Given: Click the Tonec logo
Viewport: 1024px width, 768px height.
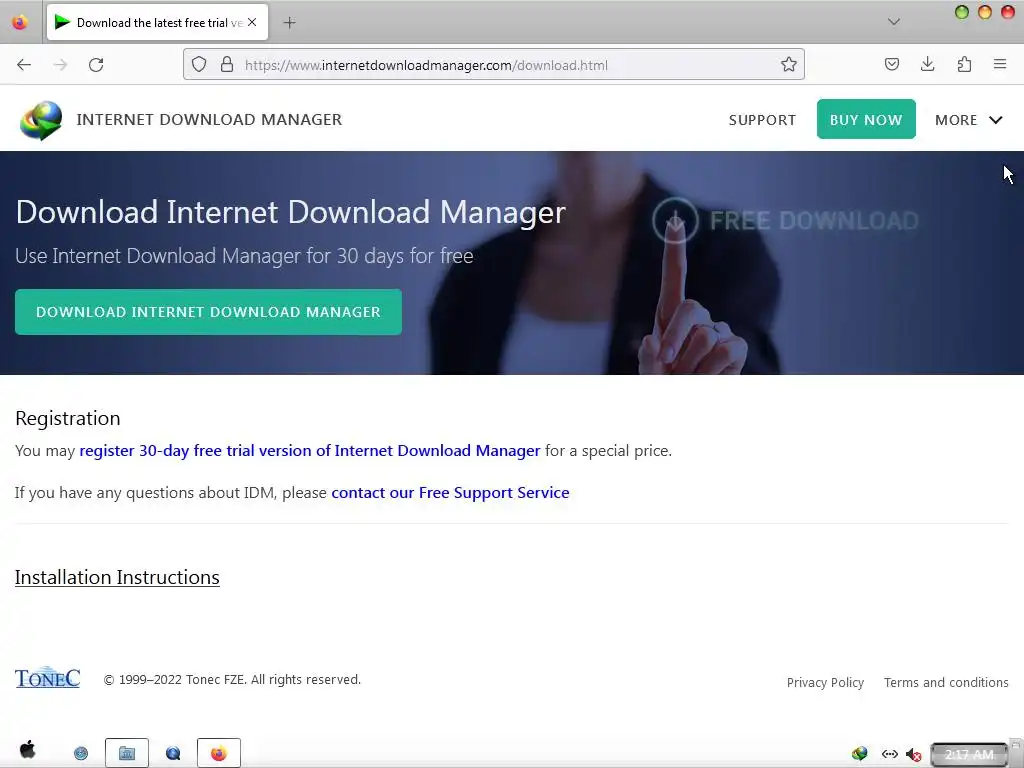Looking at the screenshot, I should [x=48, y=678].
